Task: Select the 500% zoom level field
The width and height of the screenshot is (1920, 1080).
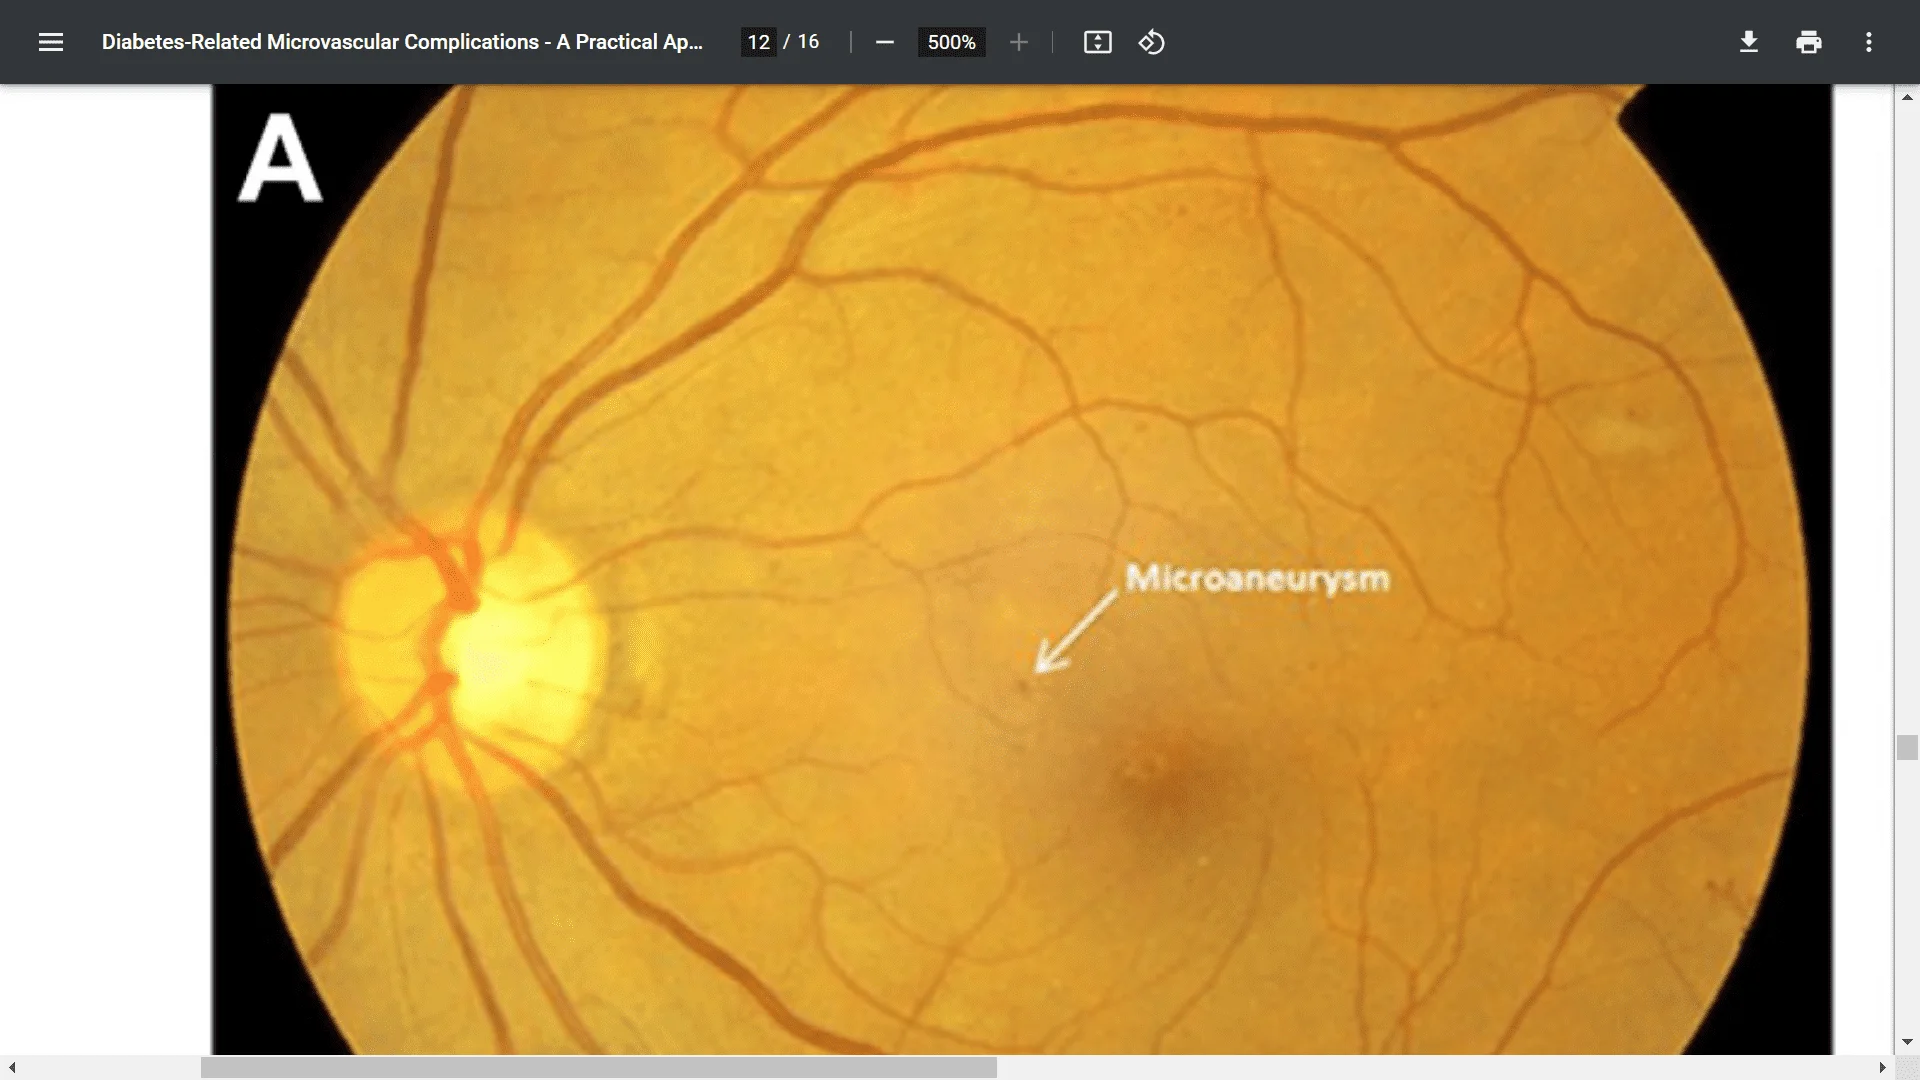Action: (x=951, y=42)
